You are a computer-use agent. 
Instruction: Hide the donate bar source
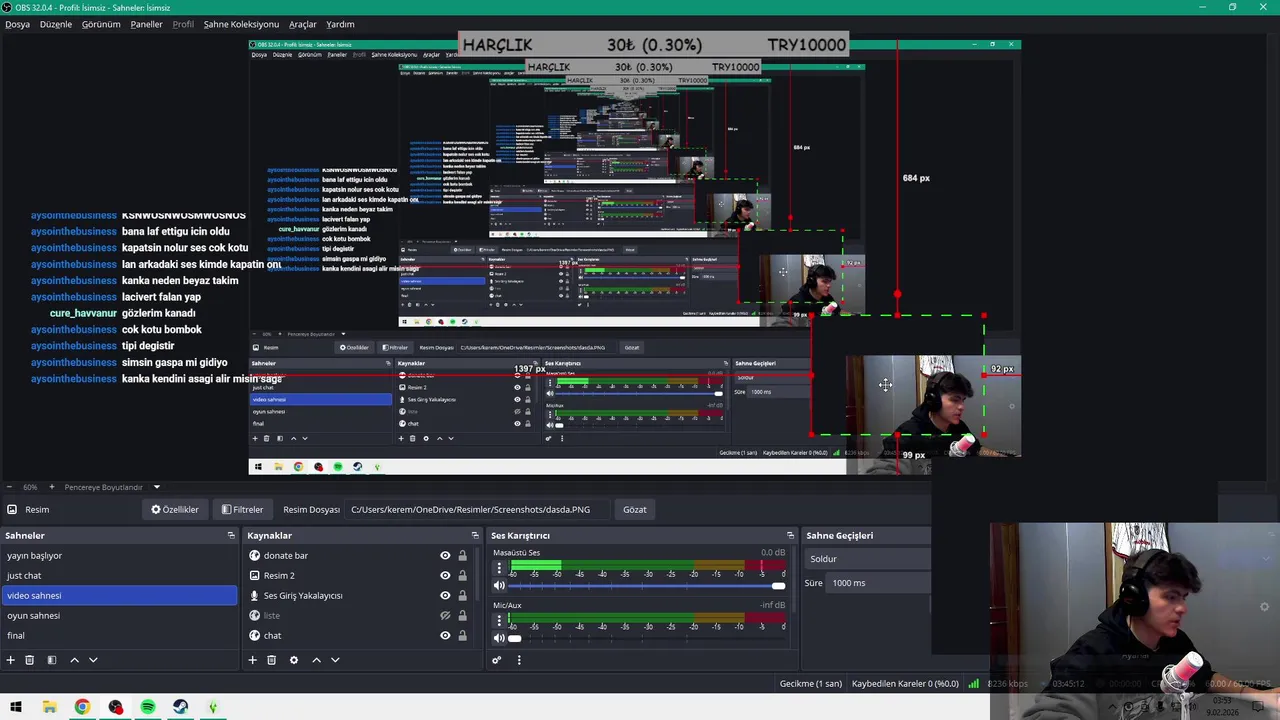(x=445, y=556)
